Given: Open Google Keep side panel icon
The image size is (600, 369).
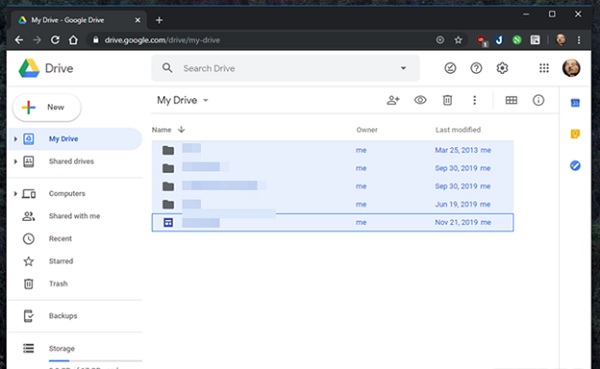Looking at the screenshot, I should pyautogui.click(x=575, y=134).
